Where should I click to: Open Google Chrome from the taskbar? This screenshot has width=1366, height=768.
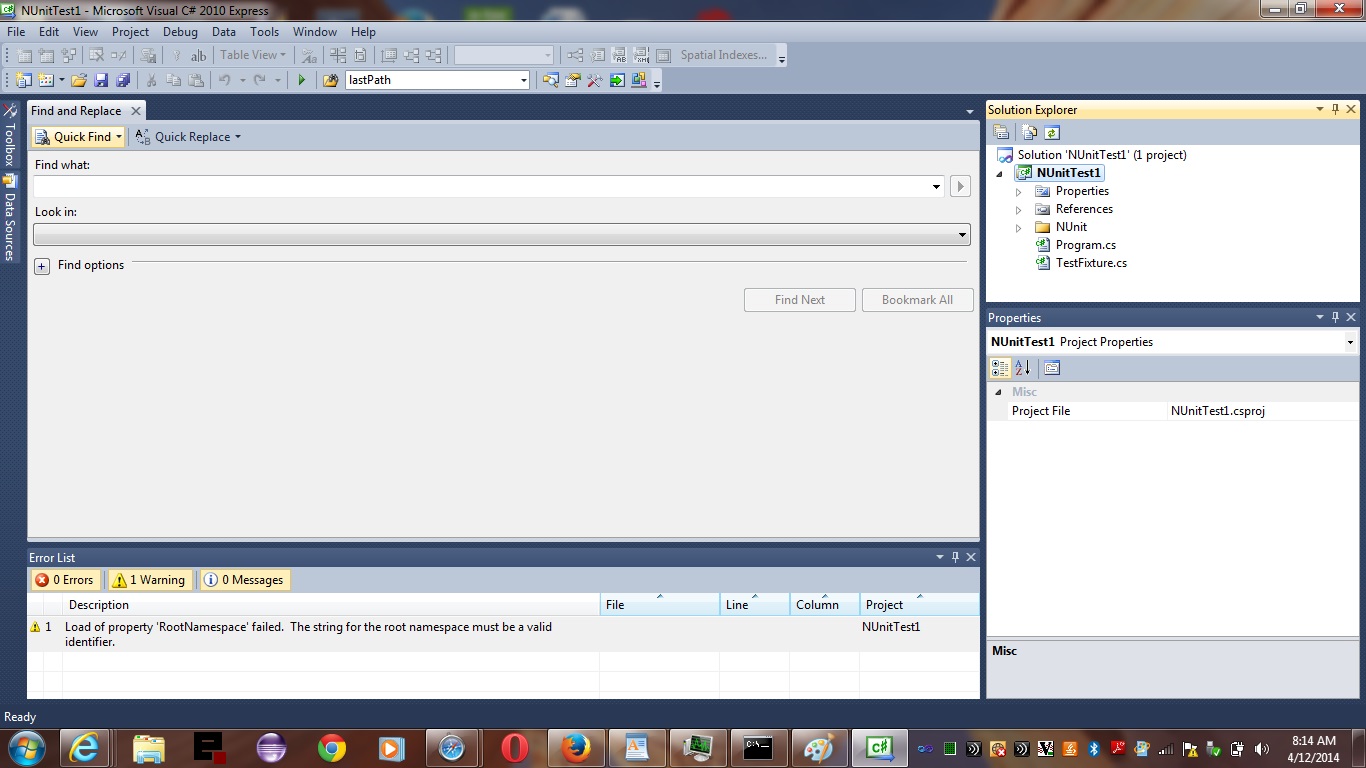pyautogui.click(x=331, y=747)
